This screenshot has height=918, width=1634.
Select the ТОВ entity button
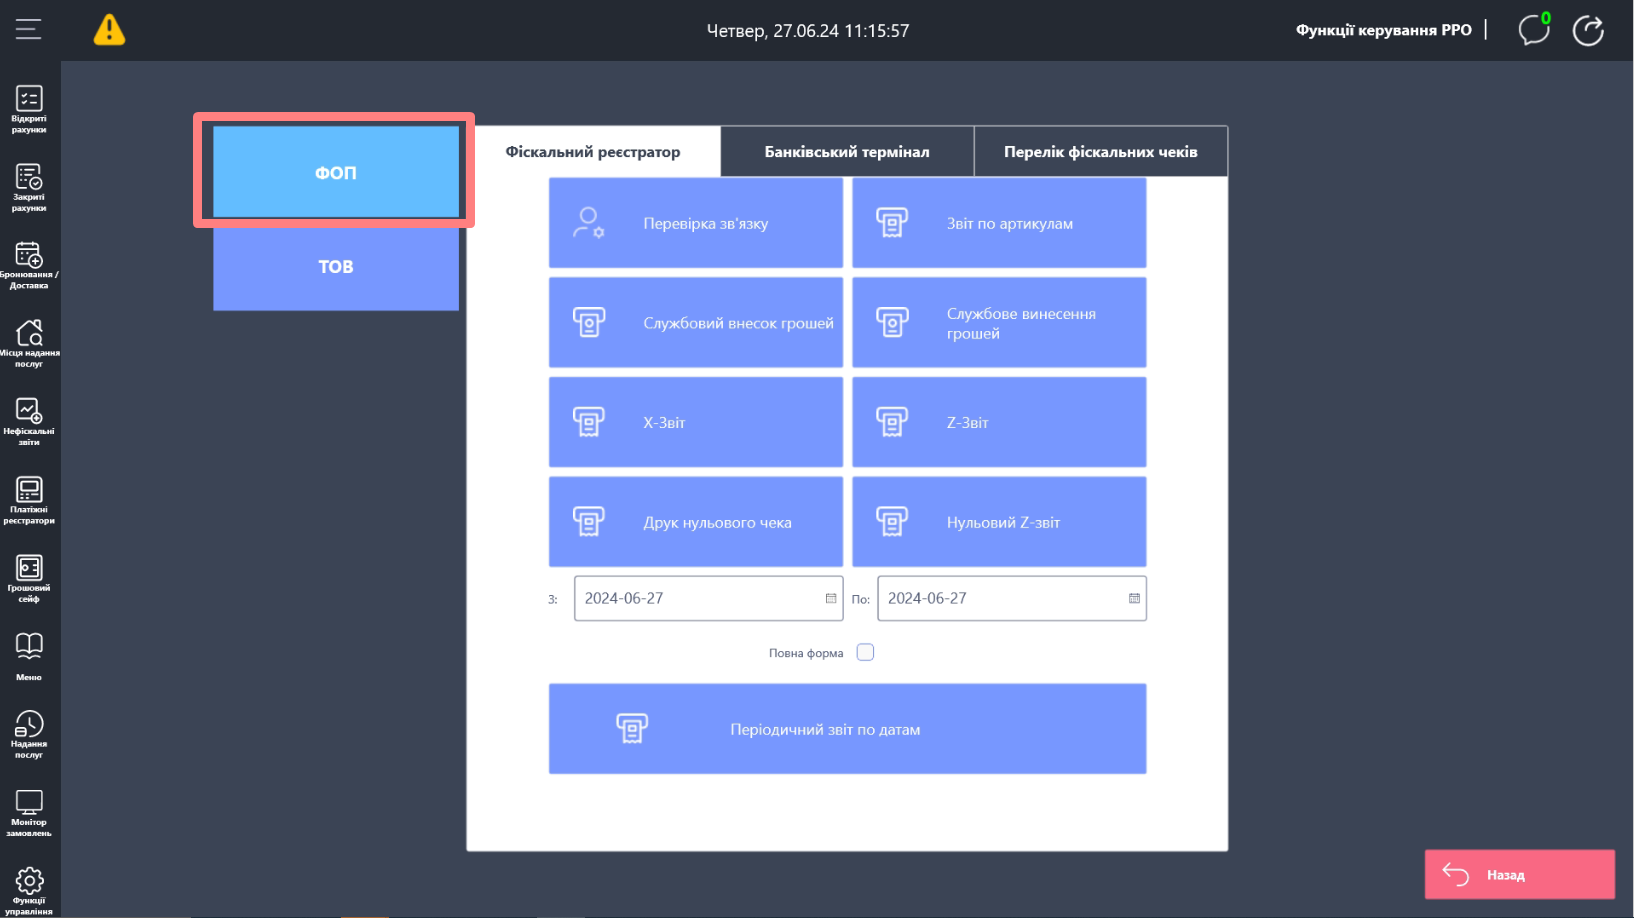tap(336, 267)
